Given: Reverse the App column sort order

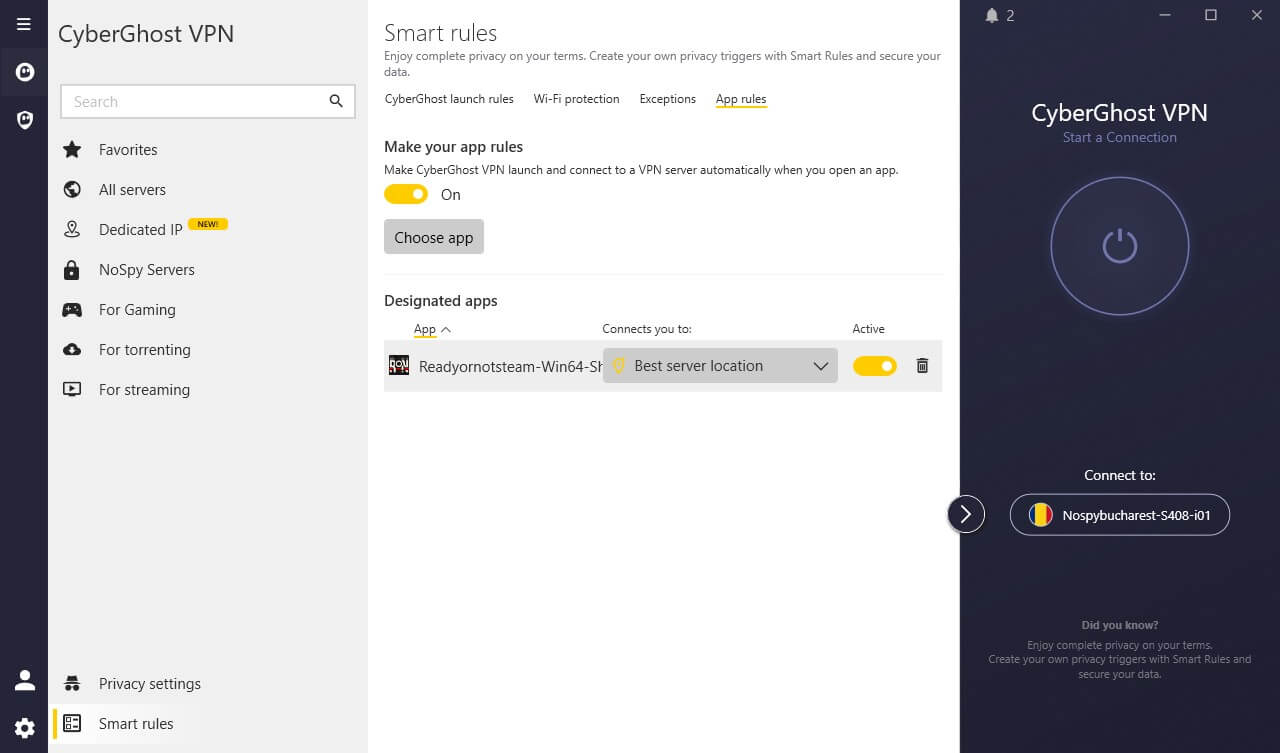Looking at the screenshot, I should [x=430, y=329].
